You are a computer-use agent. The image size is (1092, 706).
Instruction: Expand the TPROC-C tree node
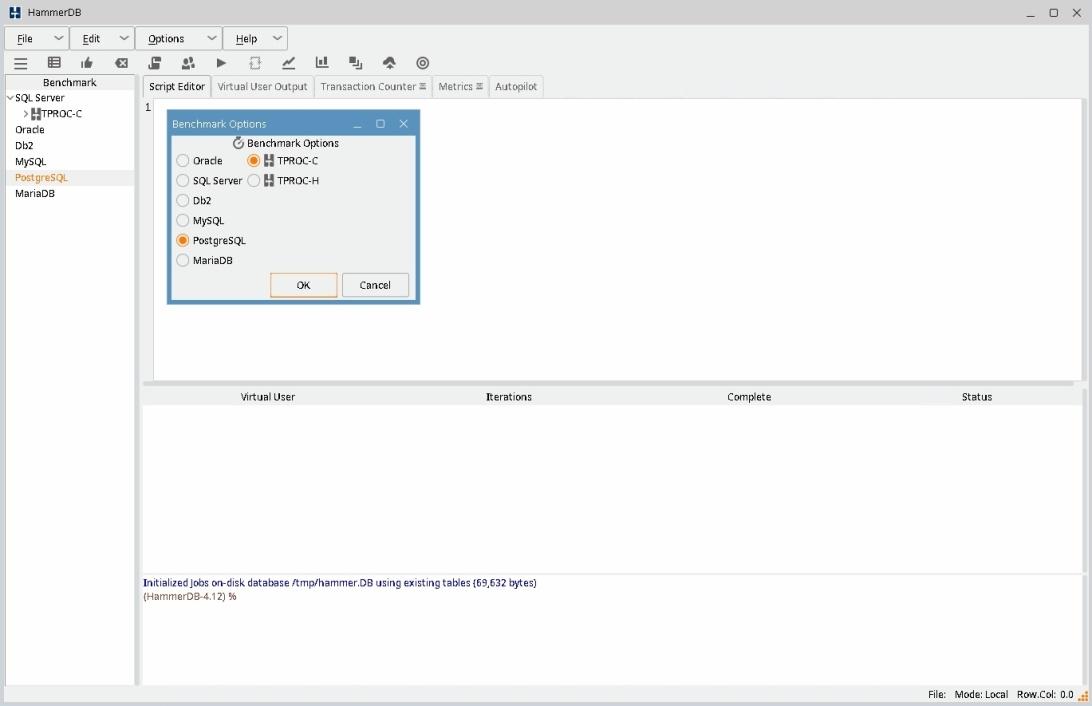[x=26, y=114]
